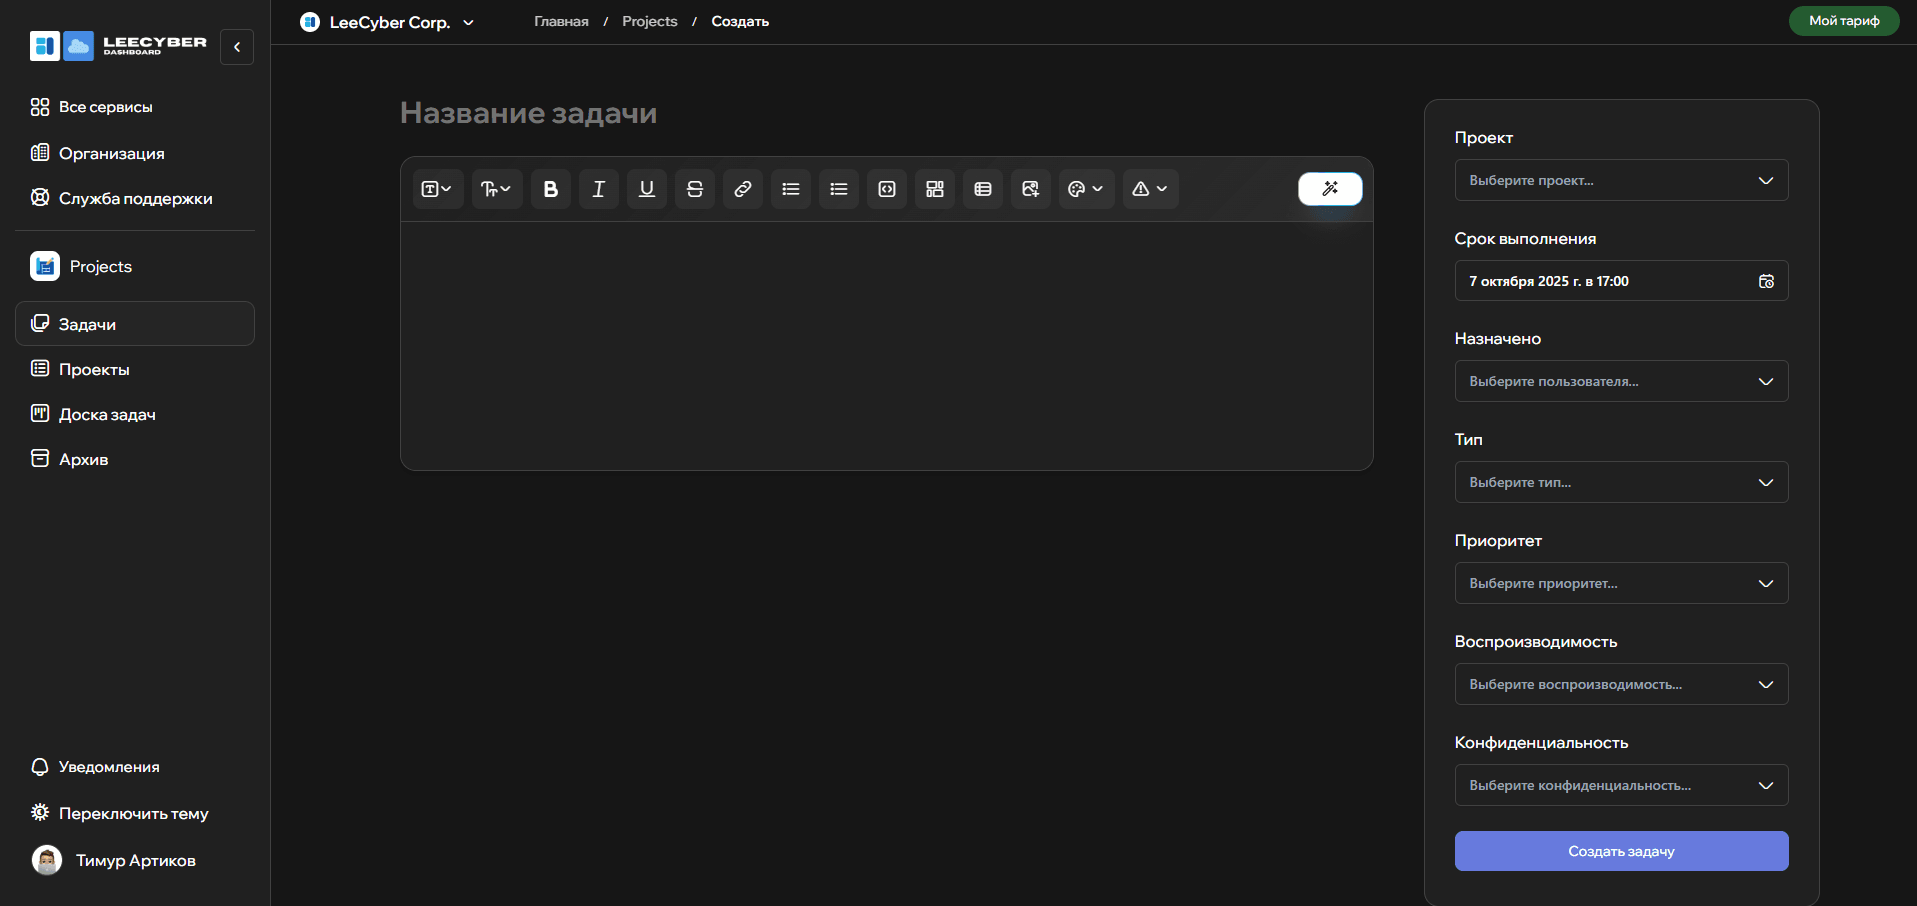Toggle italic text formatting
Viewport: 1917px width, 906px height.
point(598,189)
